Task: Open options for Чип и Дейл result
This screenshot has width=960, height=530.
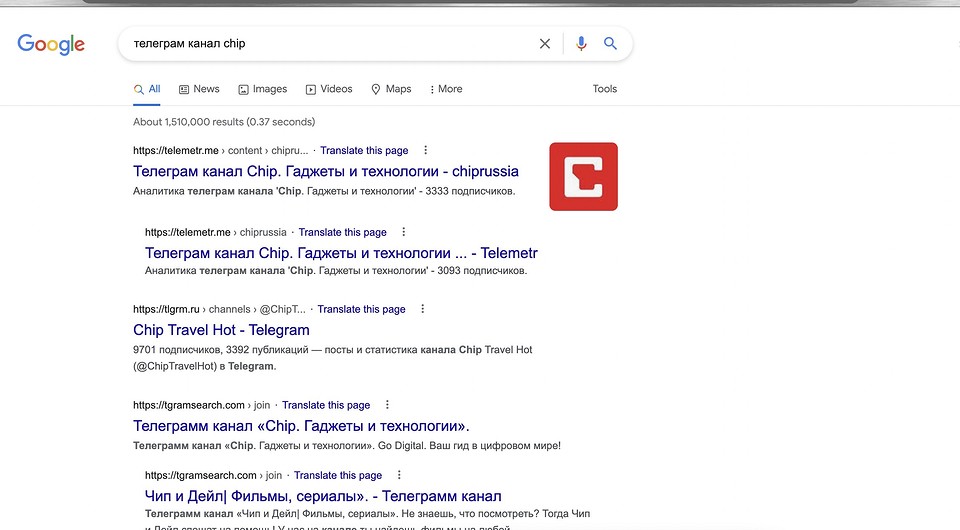Action: click(x=399, y=475)
